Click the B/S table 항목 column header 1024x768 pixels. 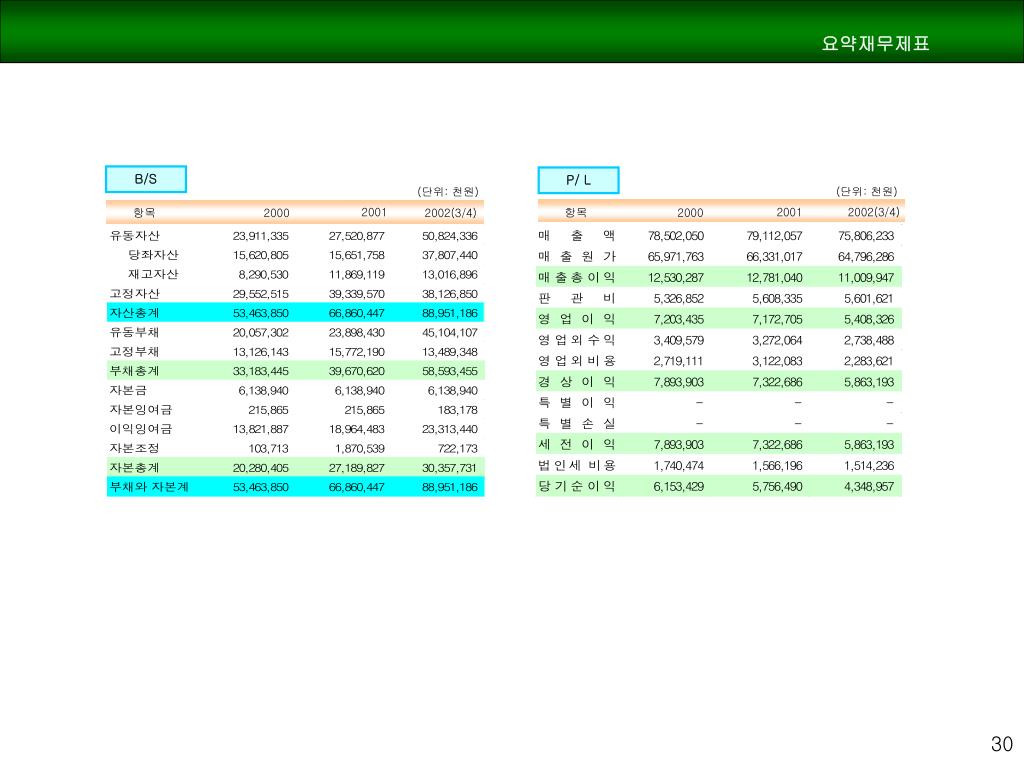pyautogui.click(x=144, y=212)
